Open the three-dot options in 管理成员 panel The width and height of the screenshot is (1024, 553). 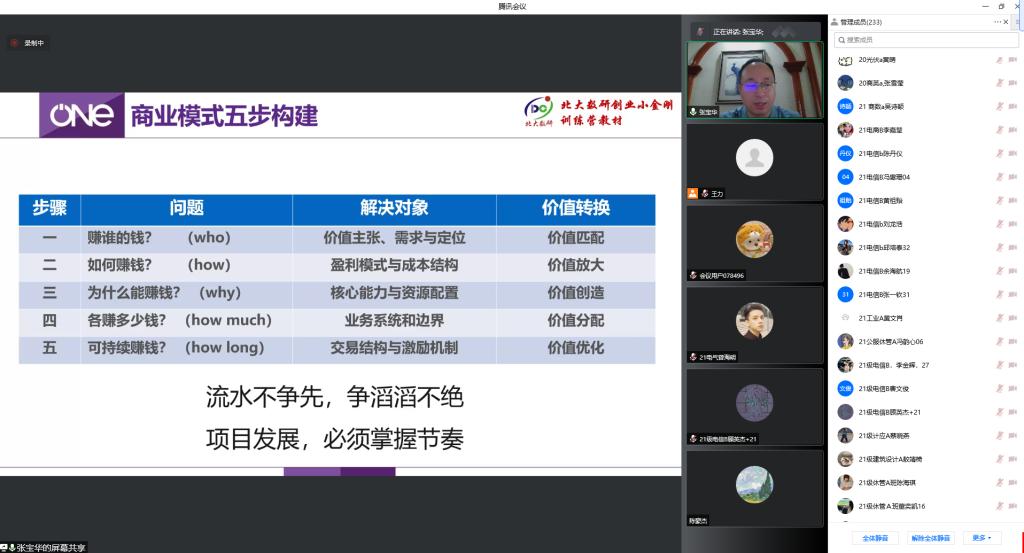(x=997, y=21)
